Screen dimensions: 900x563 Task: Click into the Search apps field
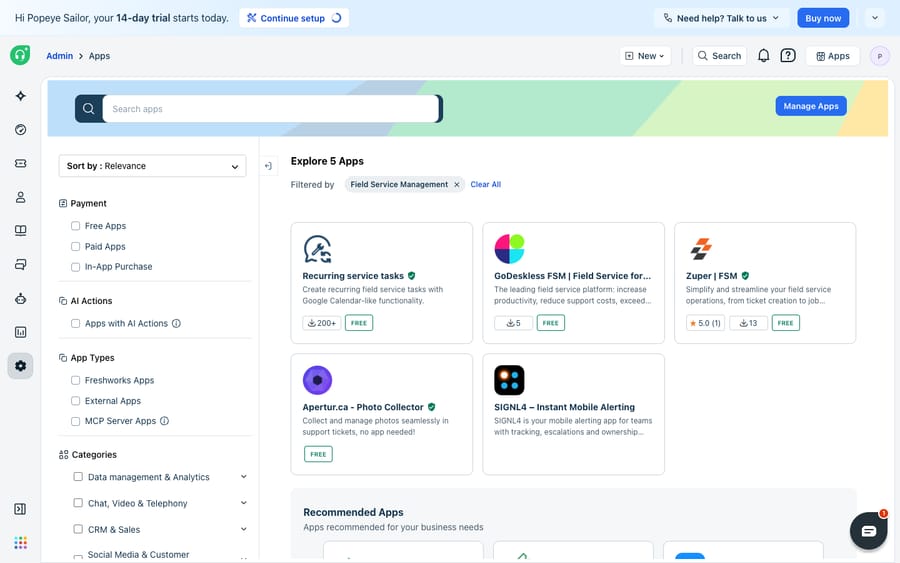270,109
